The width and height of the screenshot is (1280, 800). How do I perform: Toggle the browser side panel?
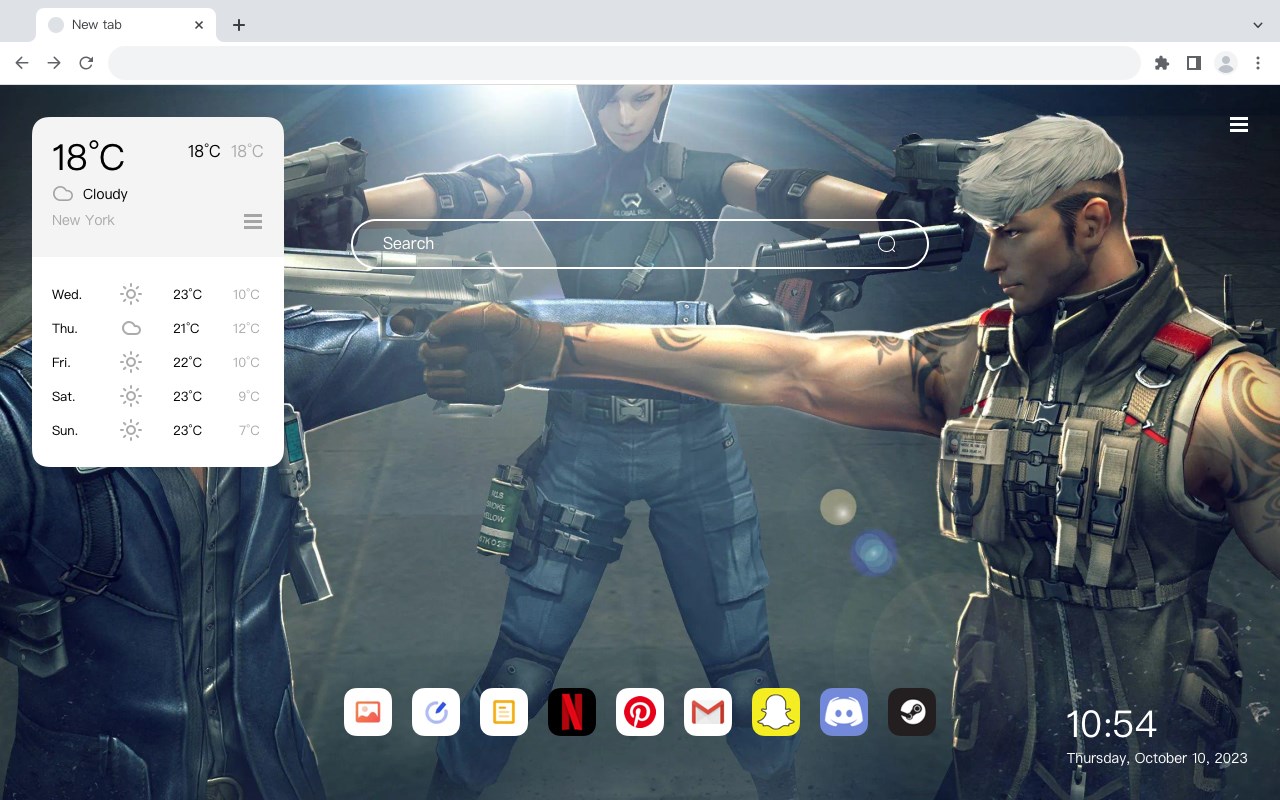tap(1193, 63)
